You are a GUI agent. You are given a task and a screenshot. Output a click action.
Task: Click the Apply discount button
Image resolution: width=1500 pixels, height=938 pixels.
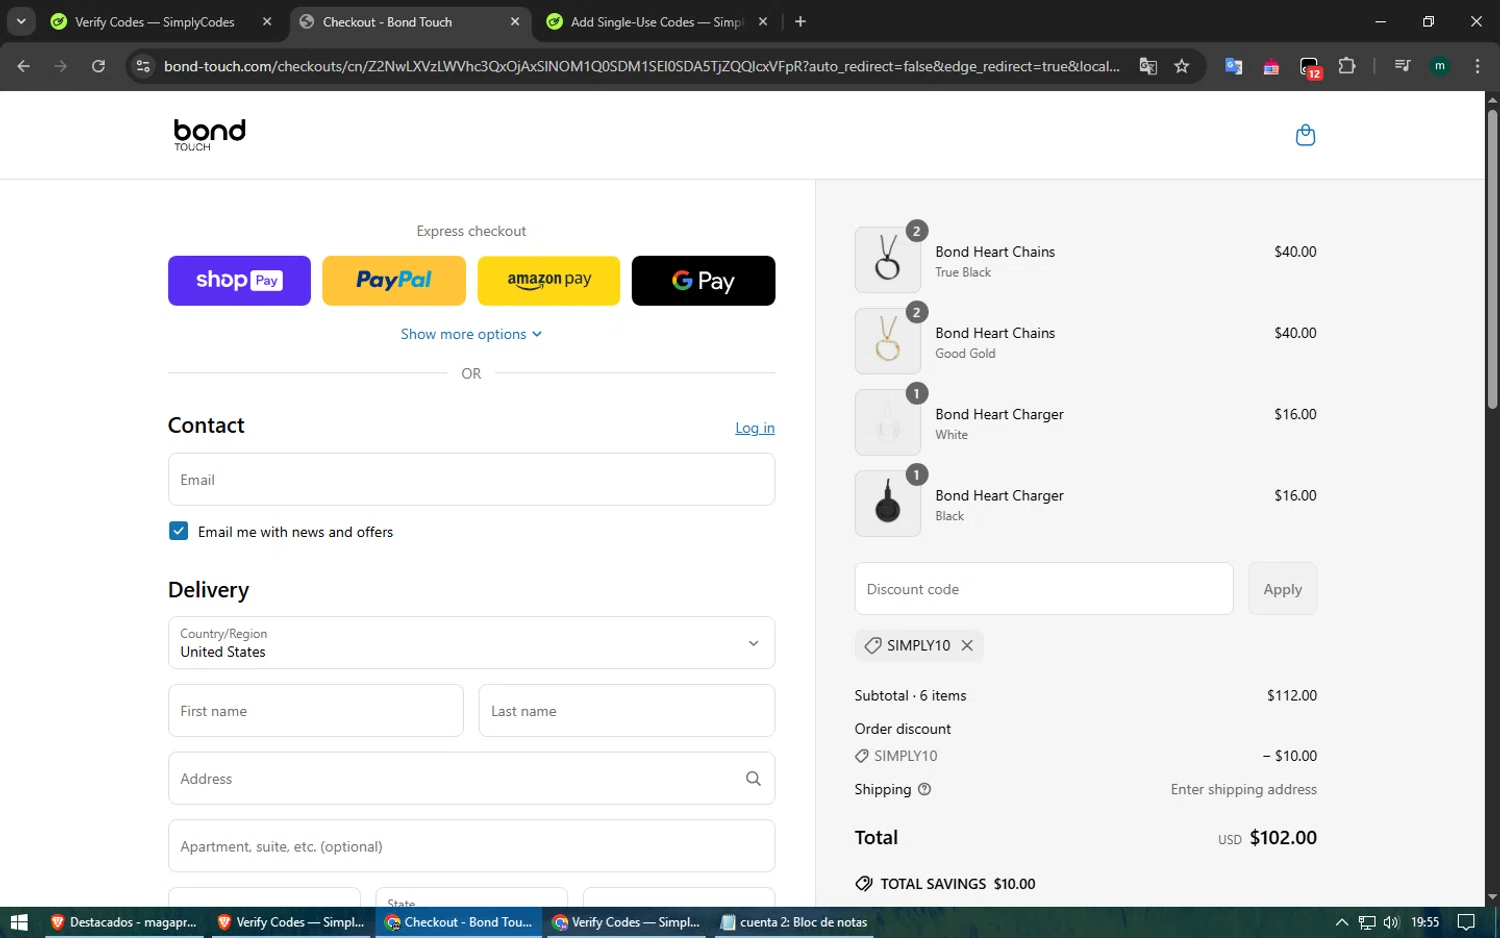1282,589
